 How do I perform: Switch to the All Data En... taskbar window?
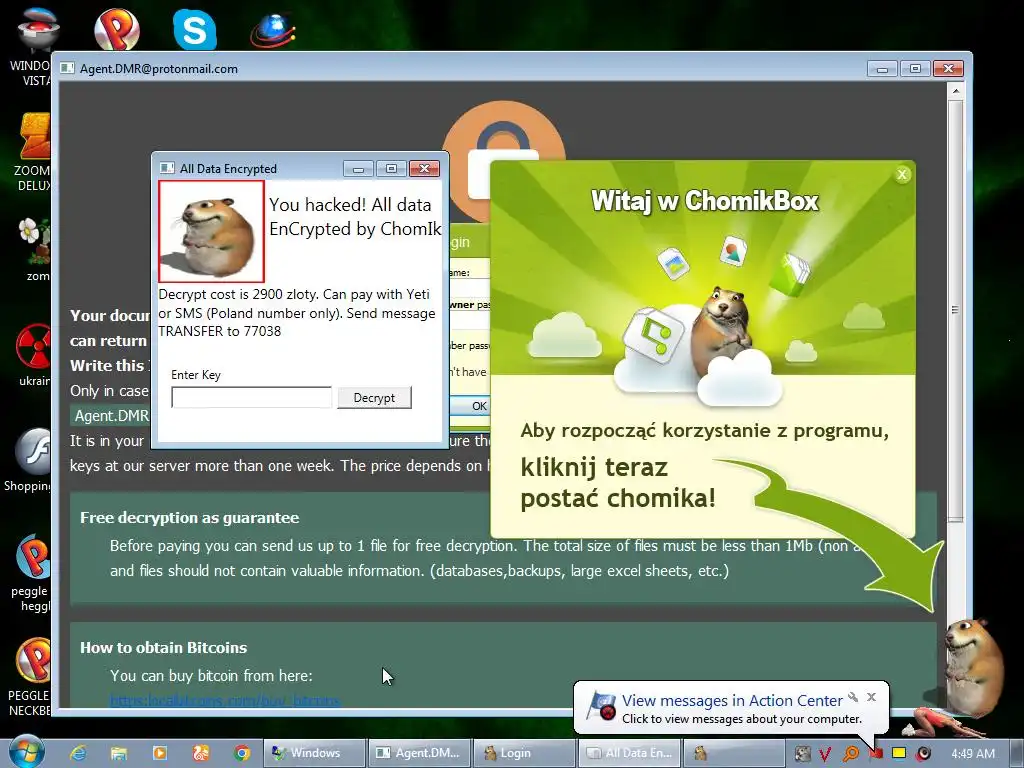click(x=629, y=753)
